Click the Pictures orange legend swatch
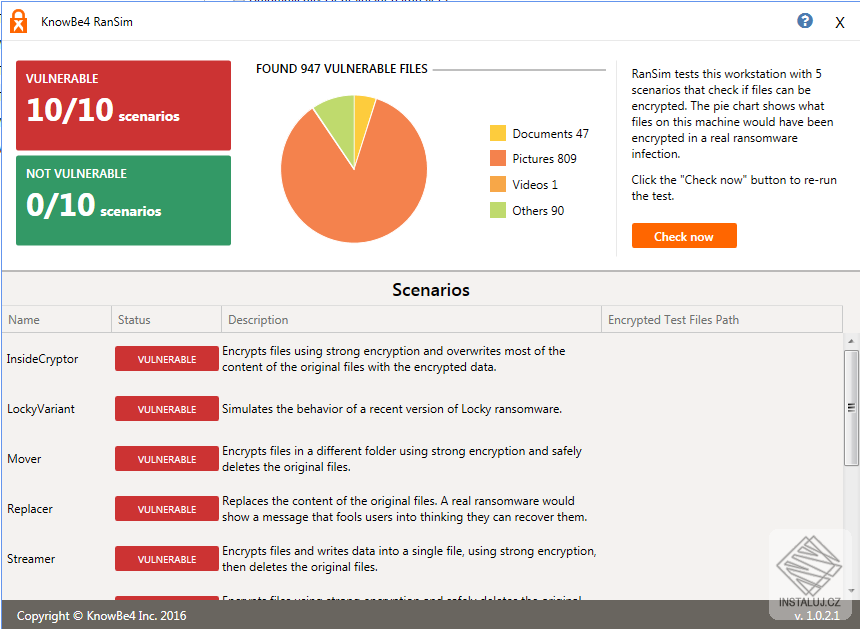The height and width of the screenshot is (629, 860). [498, 158]
